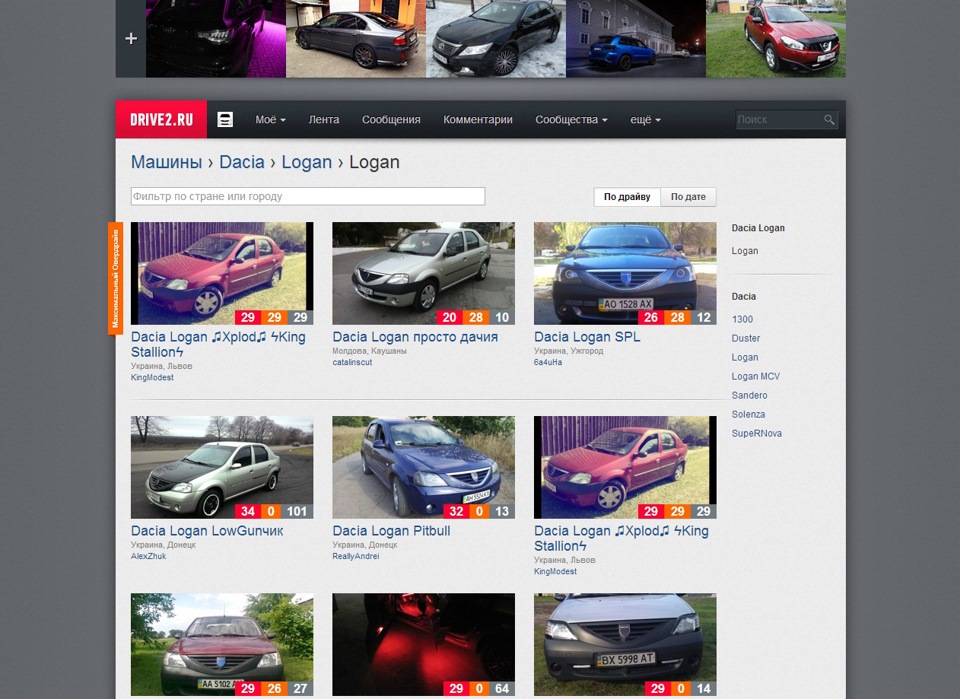Click red badge 26 on SPL photo

(651, 317)
